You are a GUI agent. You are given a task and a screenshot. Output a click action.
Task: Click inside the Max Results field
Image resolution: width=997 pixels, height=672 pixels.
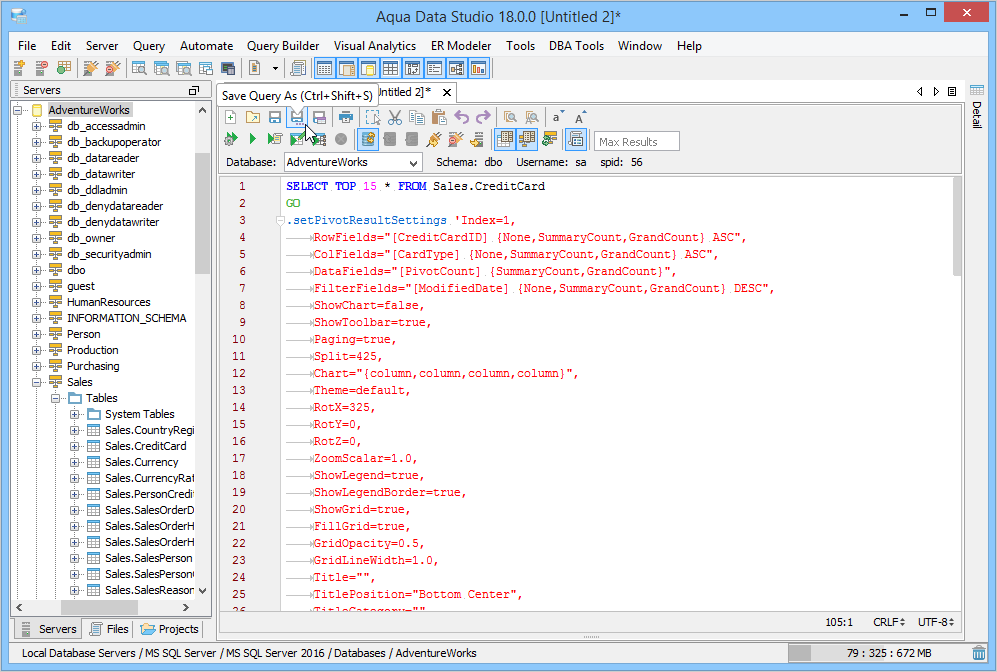(x=636, y=141)
